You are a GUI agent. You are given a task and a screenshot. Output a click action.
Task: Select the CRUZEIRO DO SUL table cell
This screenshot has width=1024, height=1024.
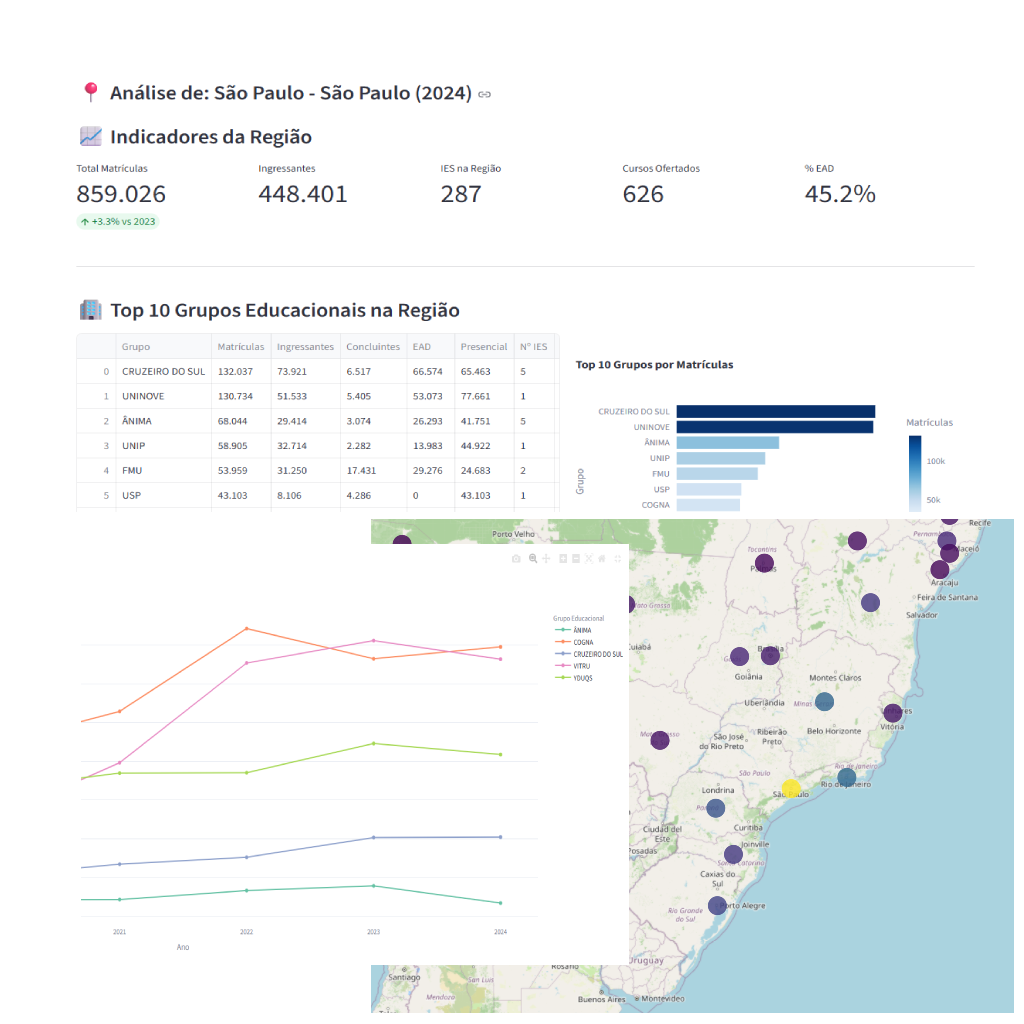pos(164,372)
